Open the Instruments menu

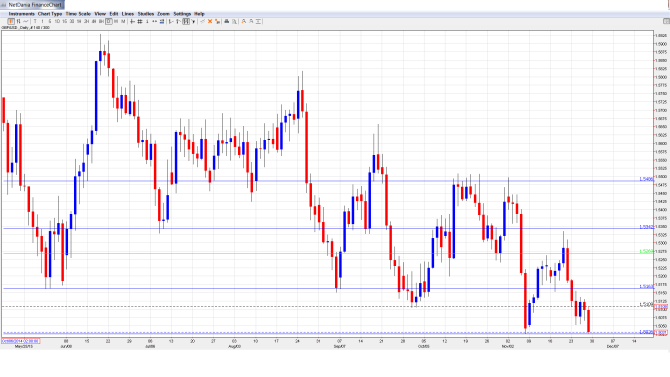coord(22,14)
